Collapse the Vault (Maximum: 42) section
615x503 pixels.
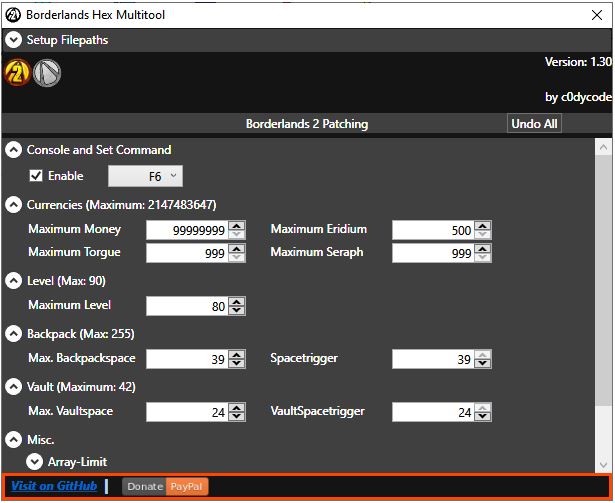pos(13,387)
